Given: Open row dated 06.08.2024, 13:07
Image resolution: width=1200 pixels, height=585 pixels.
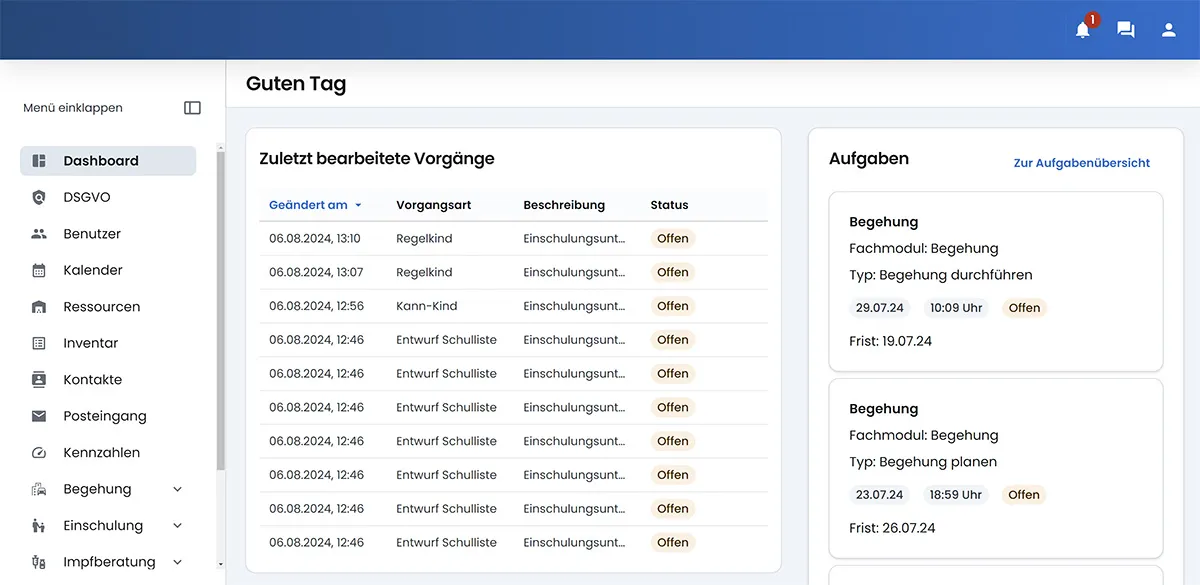Looking at the screenshot, I should (x=513, y=272).
